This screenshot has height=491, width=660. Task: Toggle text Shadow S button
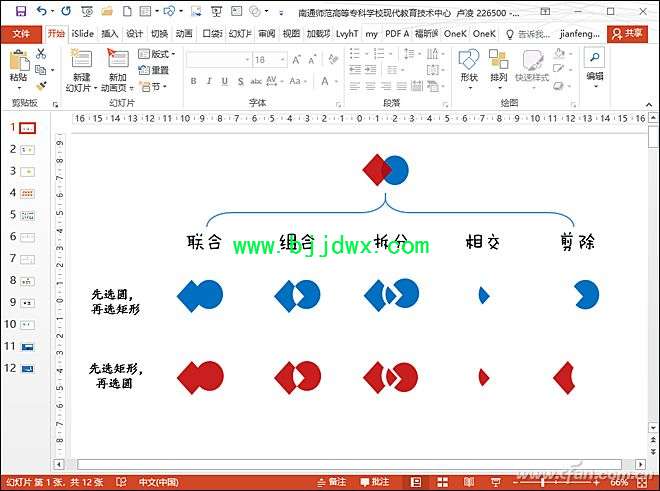(241, 81)
